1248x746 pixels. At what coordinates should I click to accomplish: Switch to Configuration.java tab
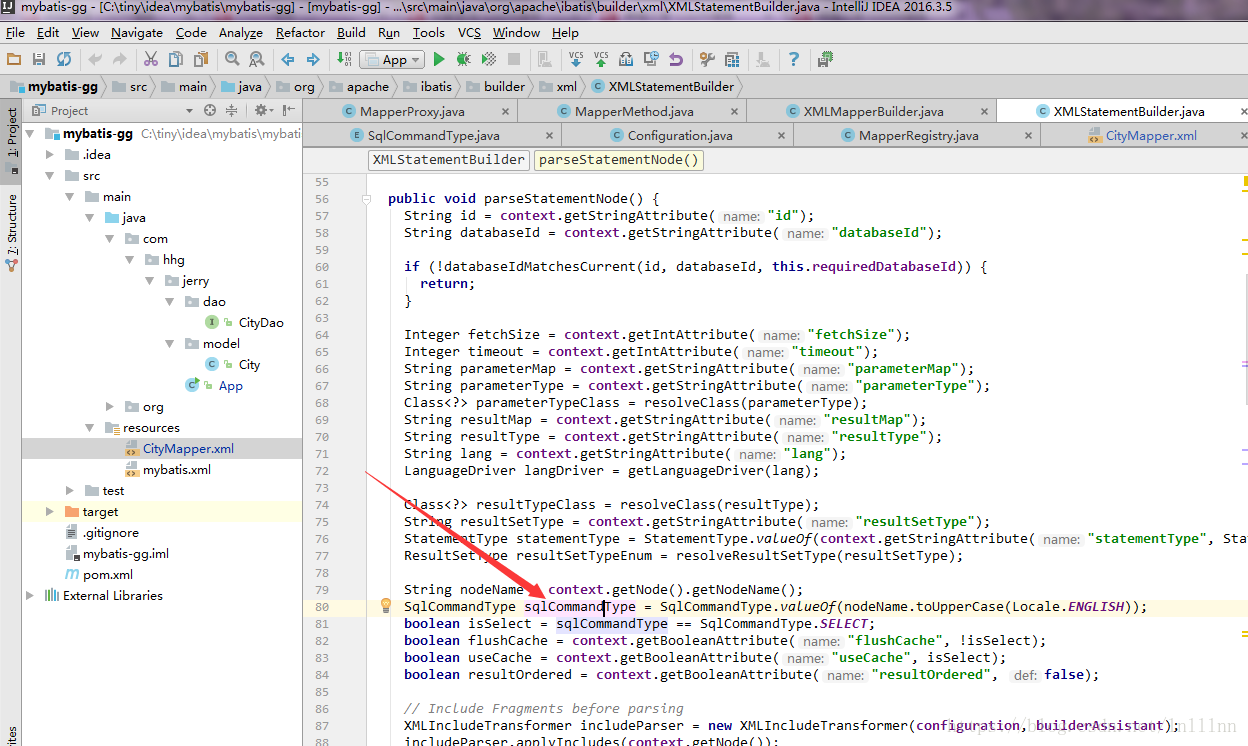[680, 135]
